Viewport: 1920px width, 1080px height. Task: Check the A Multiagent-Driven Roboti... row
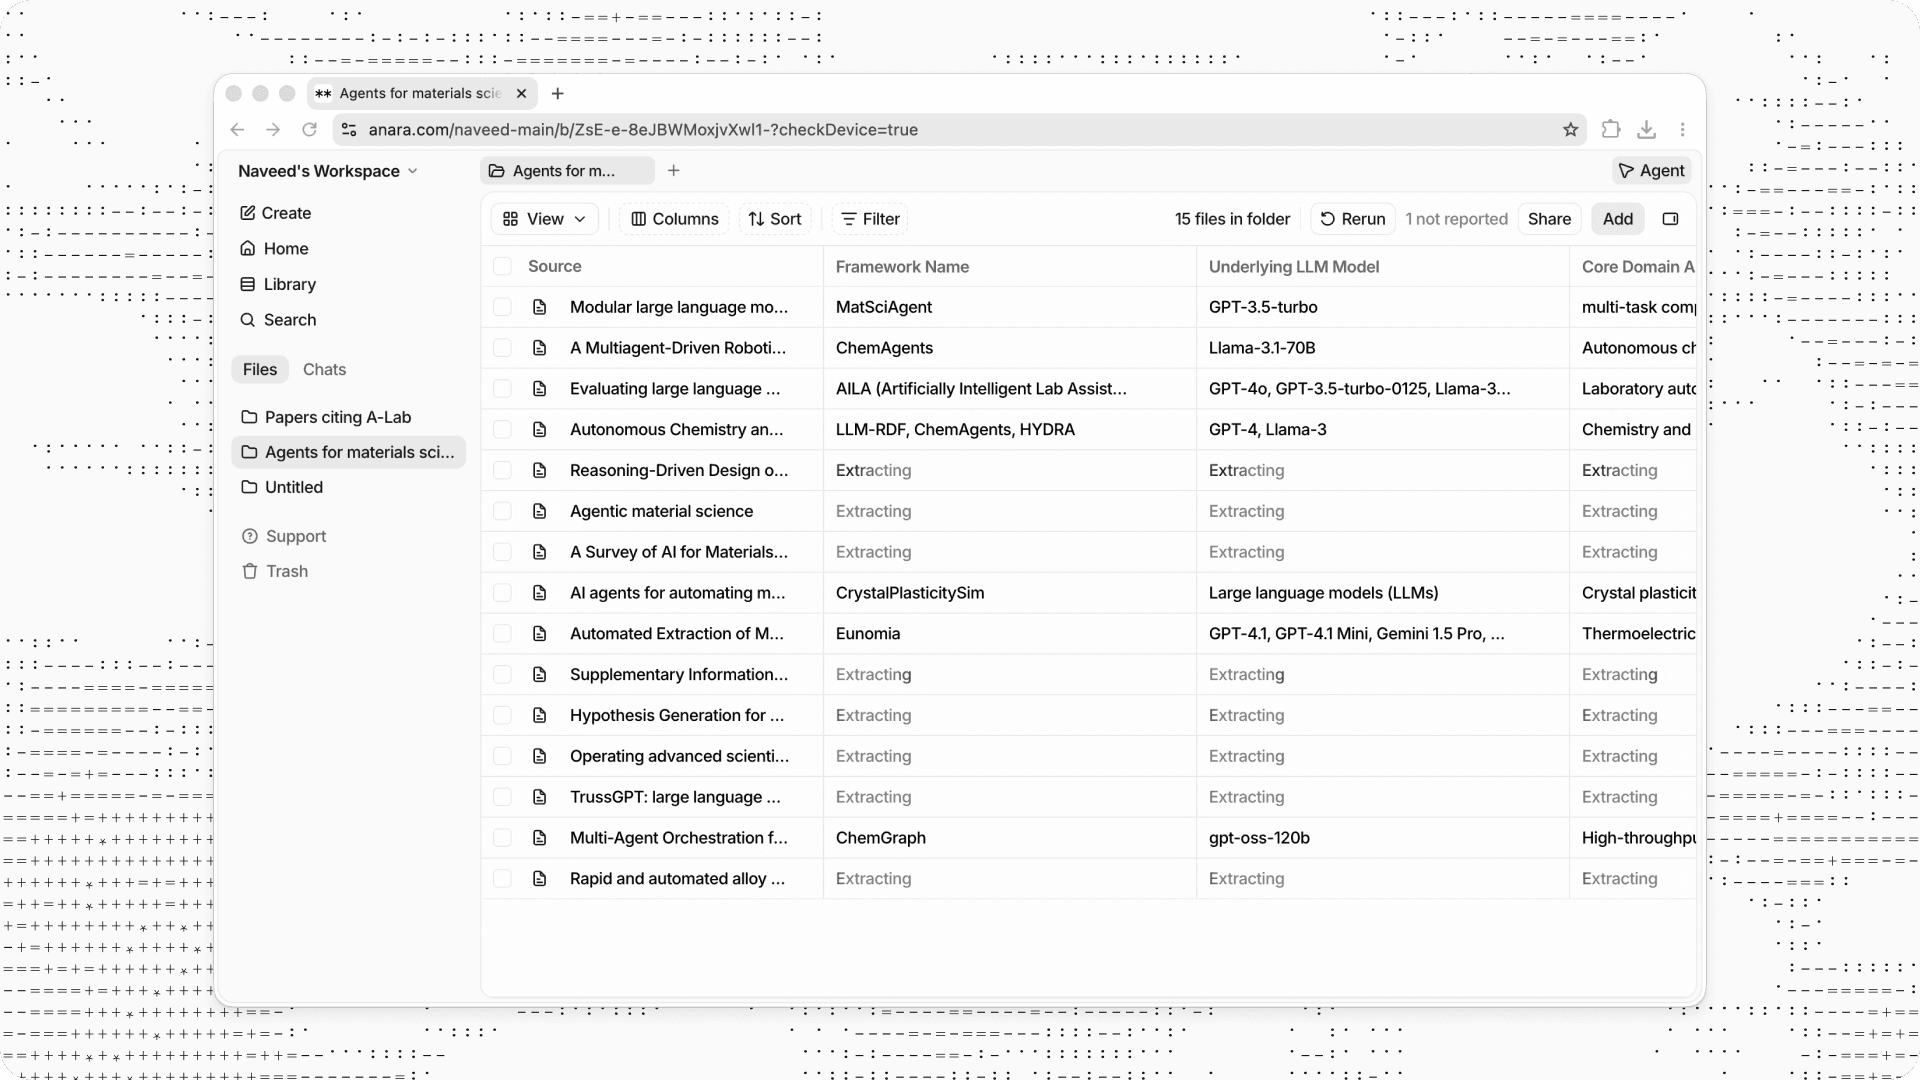coord(502,348)
